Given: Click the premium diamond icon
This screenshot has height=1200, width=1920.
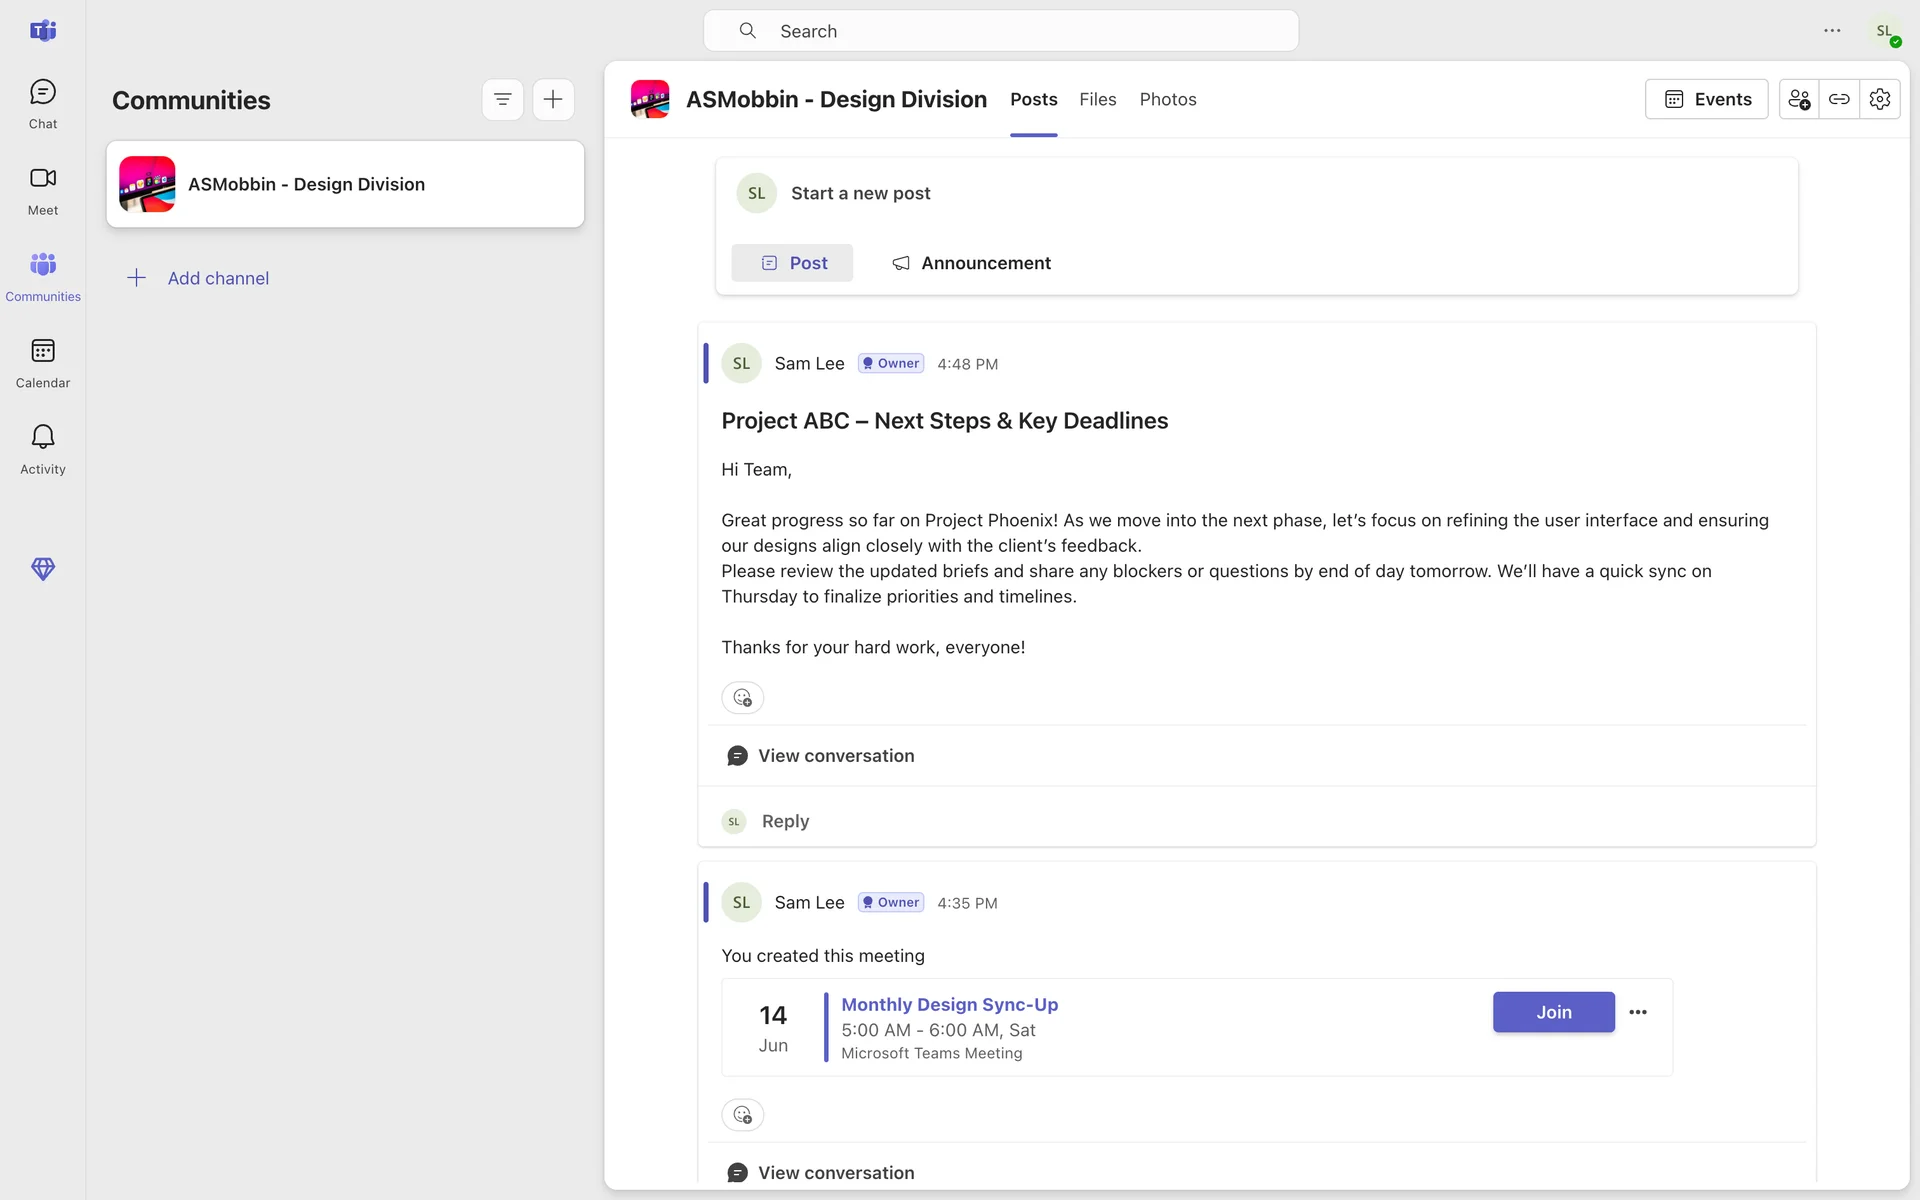Looking at the screenshot, I should pos(43,569).
